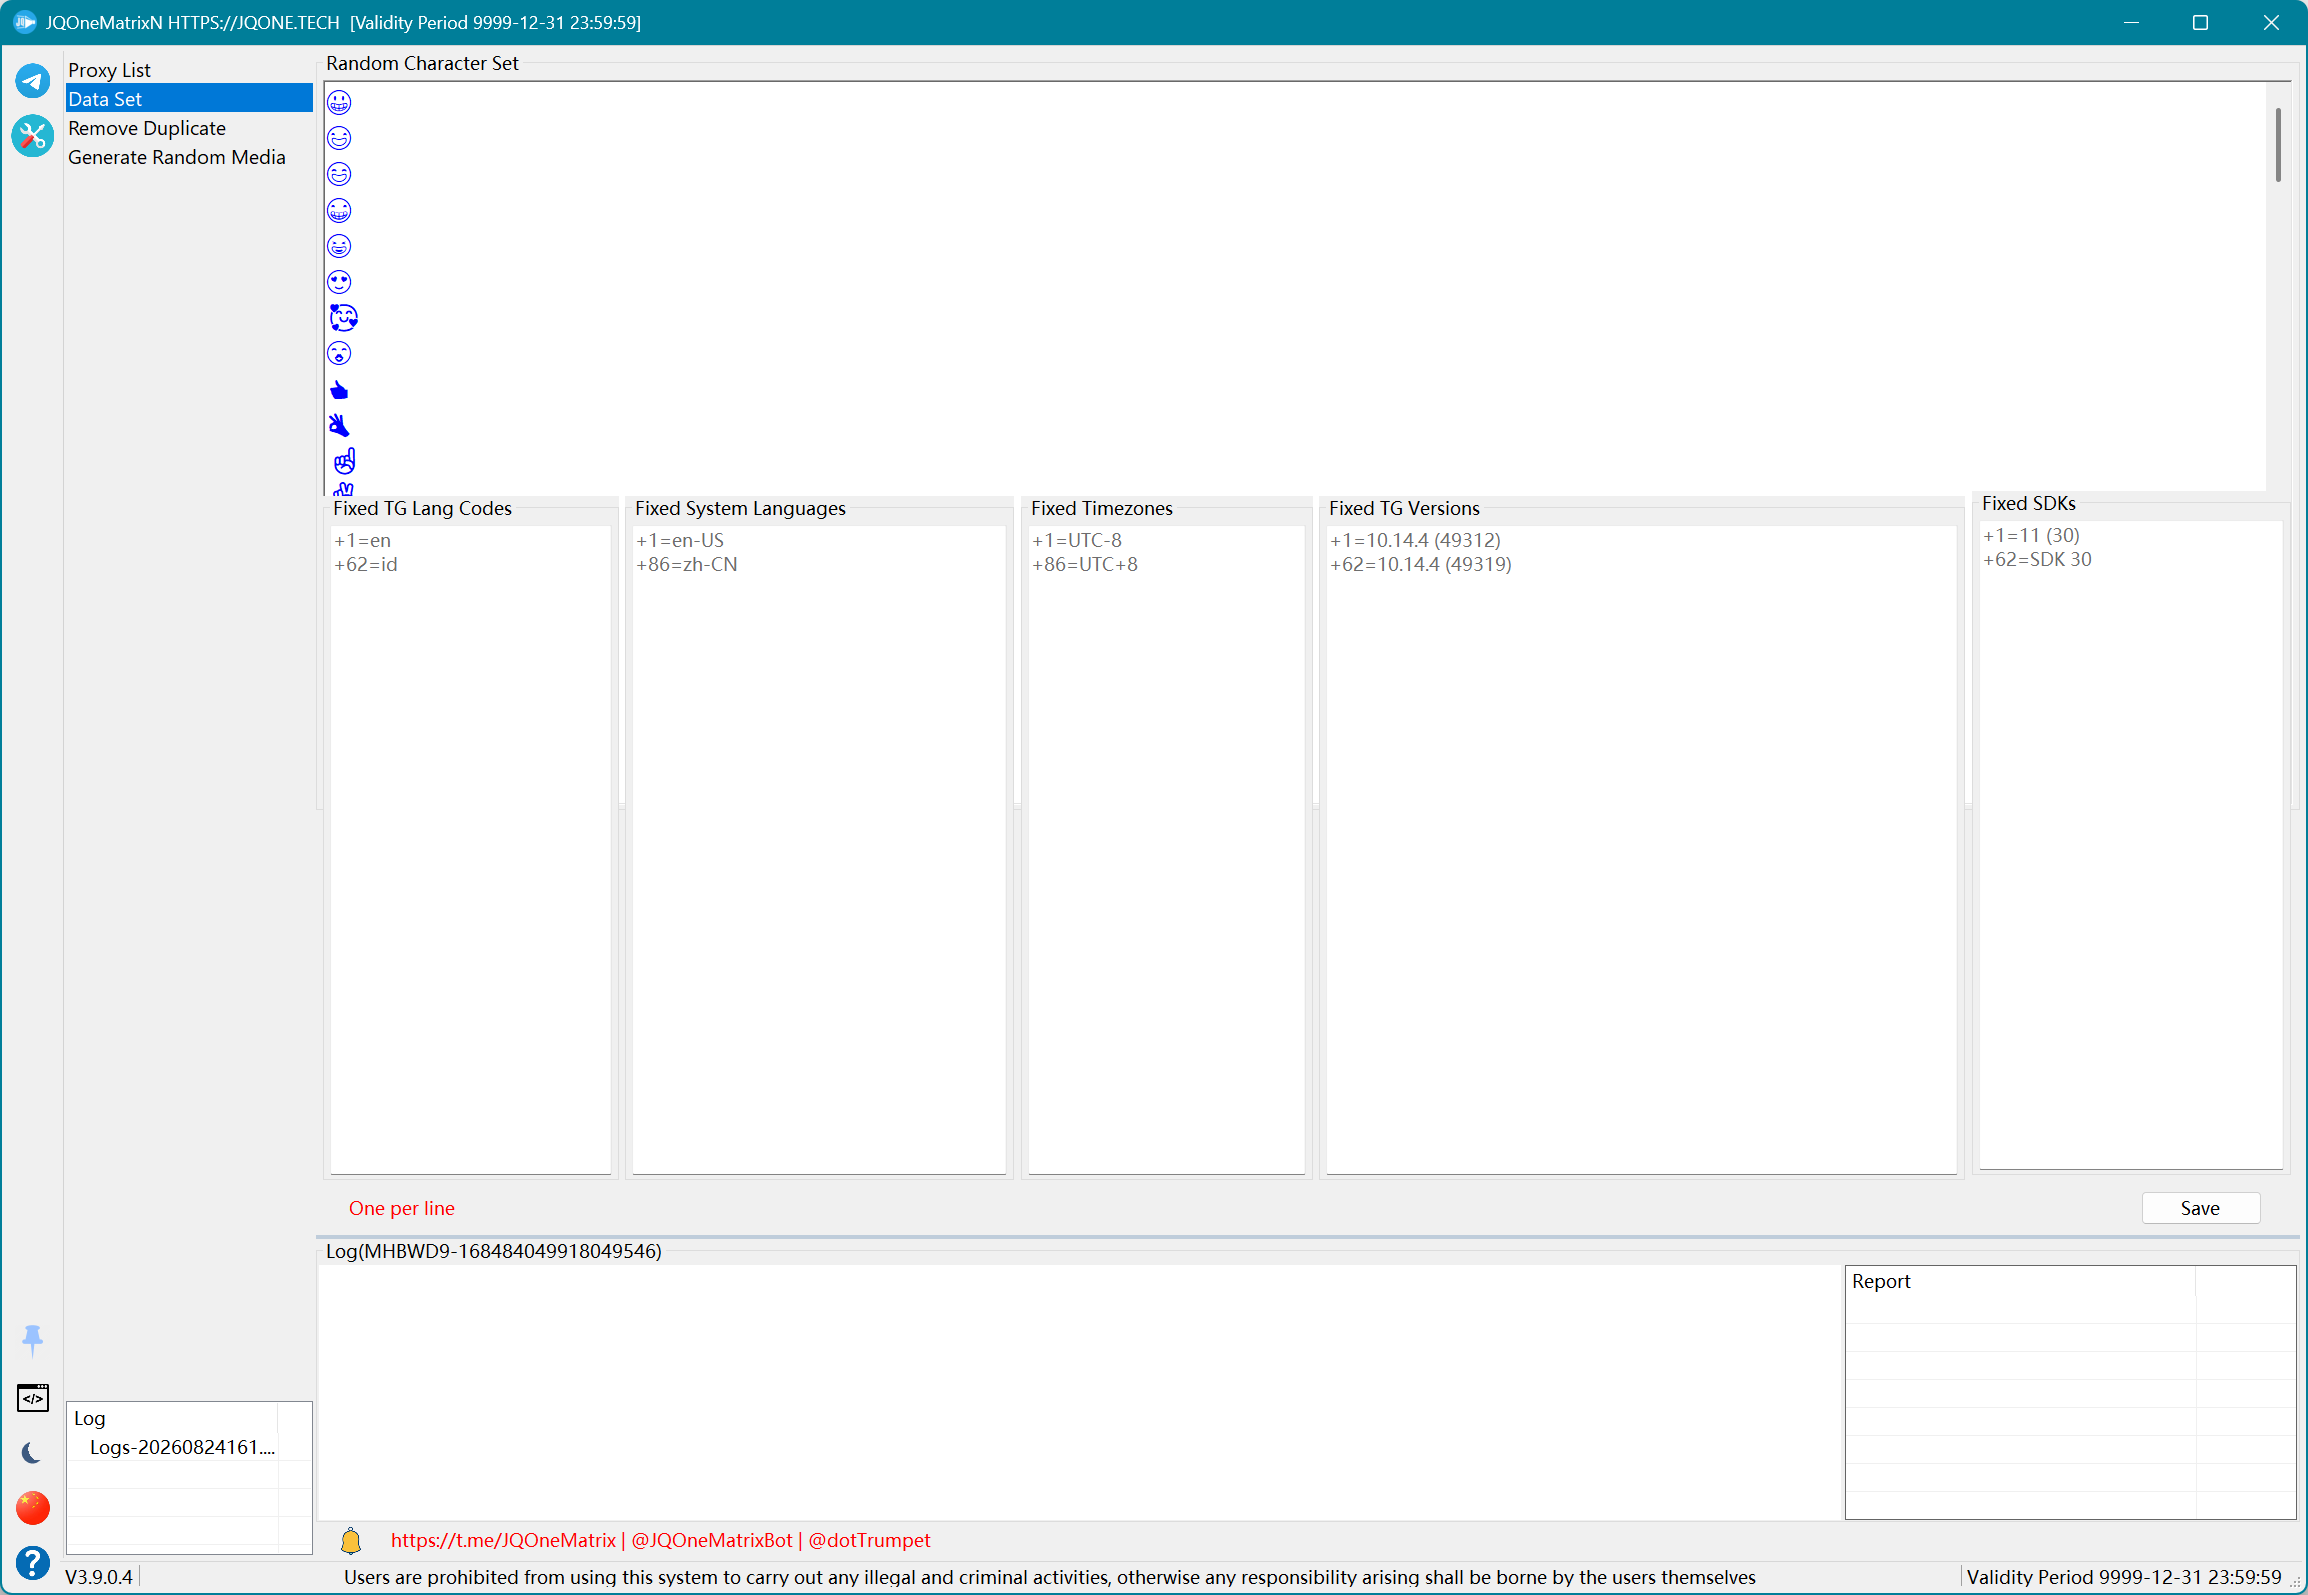Viewport: 2308px width, 1595px height.
Task: Focus the Fixed TG Versions text box
Action: 1641,849
